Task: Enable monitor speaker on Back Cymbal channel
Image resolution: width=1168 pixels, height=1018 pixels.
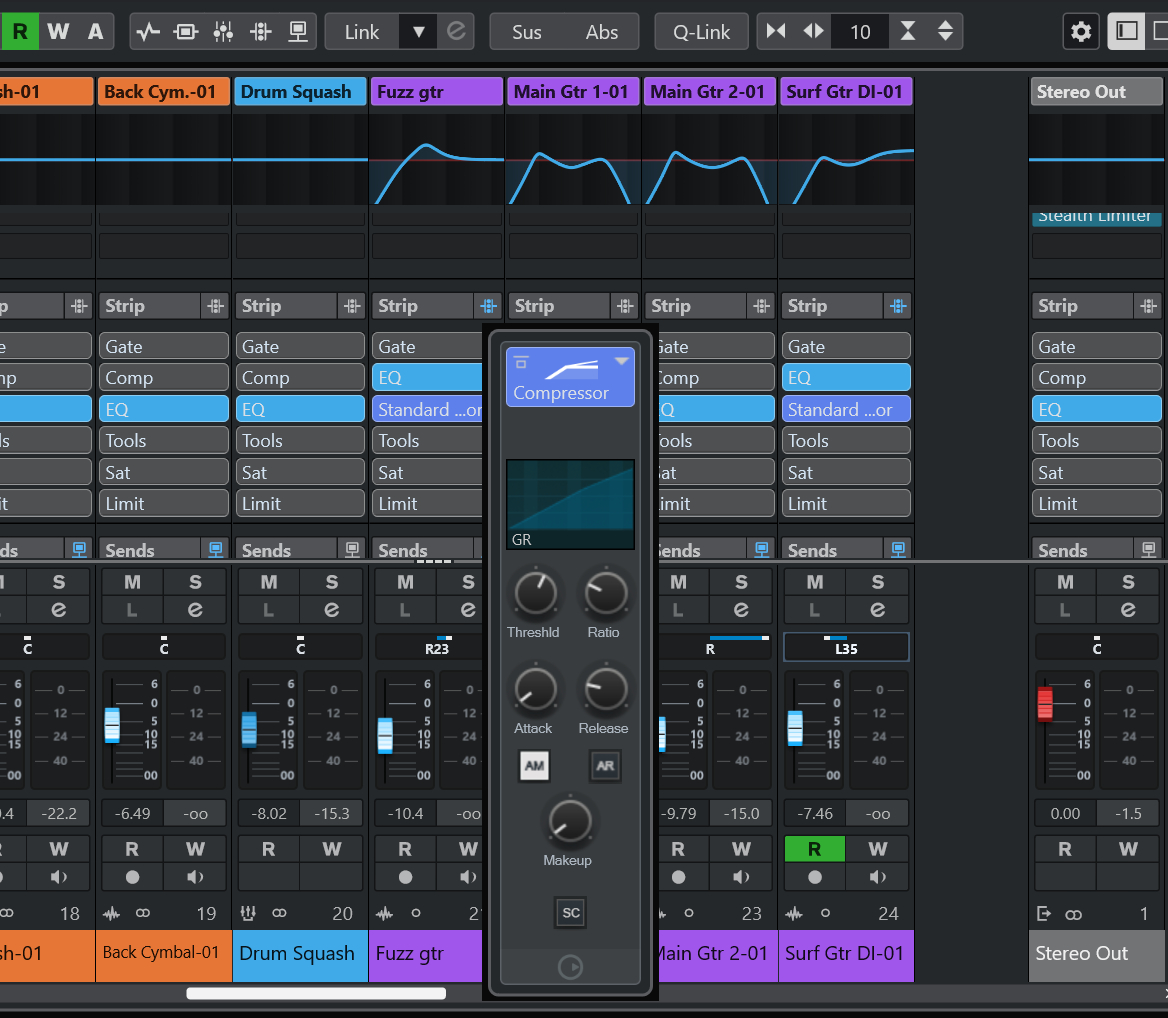Action: 195,877
